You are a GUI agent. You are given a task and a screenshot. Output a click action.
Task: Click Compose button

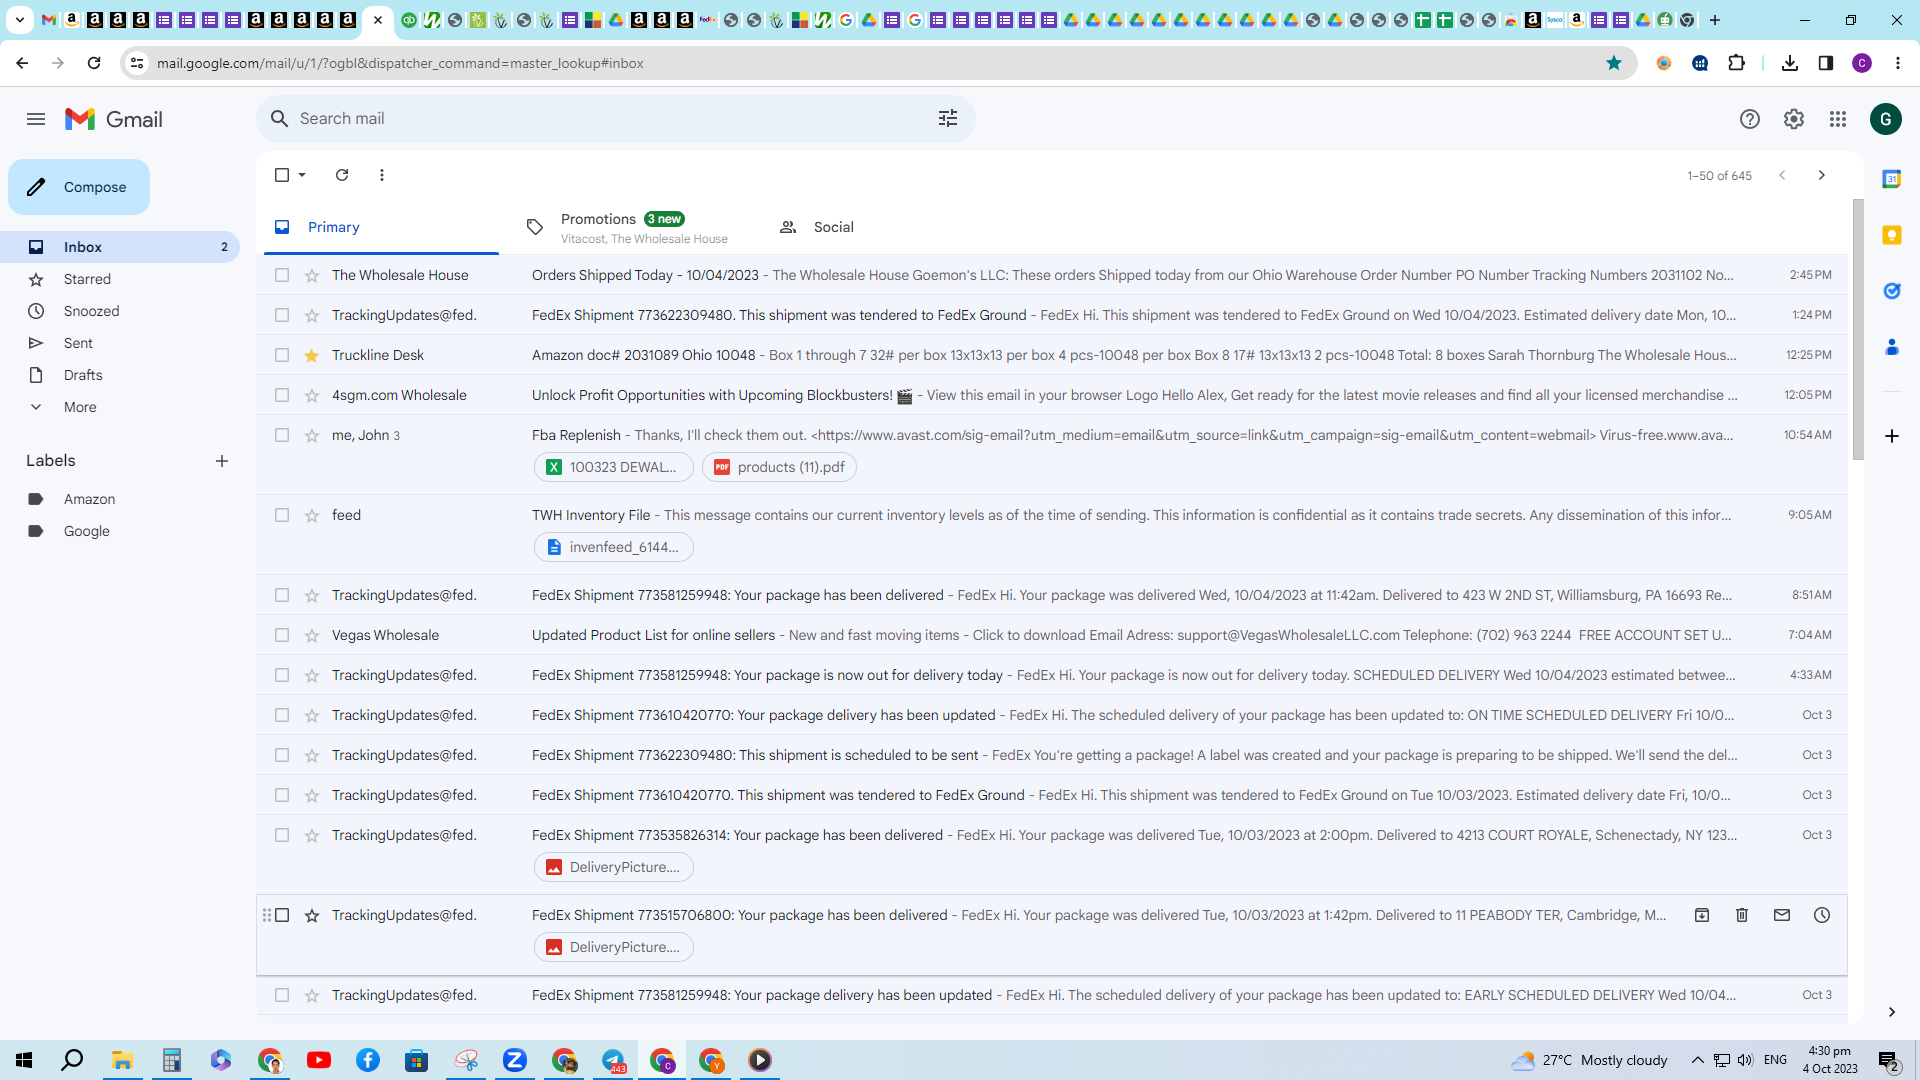point(79,187)
